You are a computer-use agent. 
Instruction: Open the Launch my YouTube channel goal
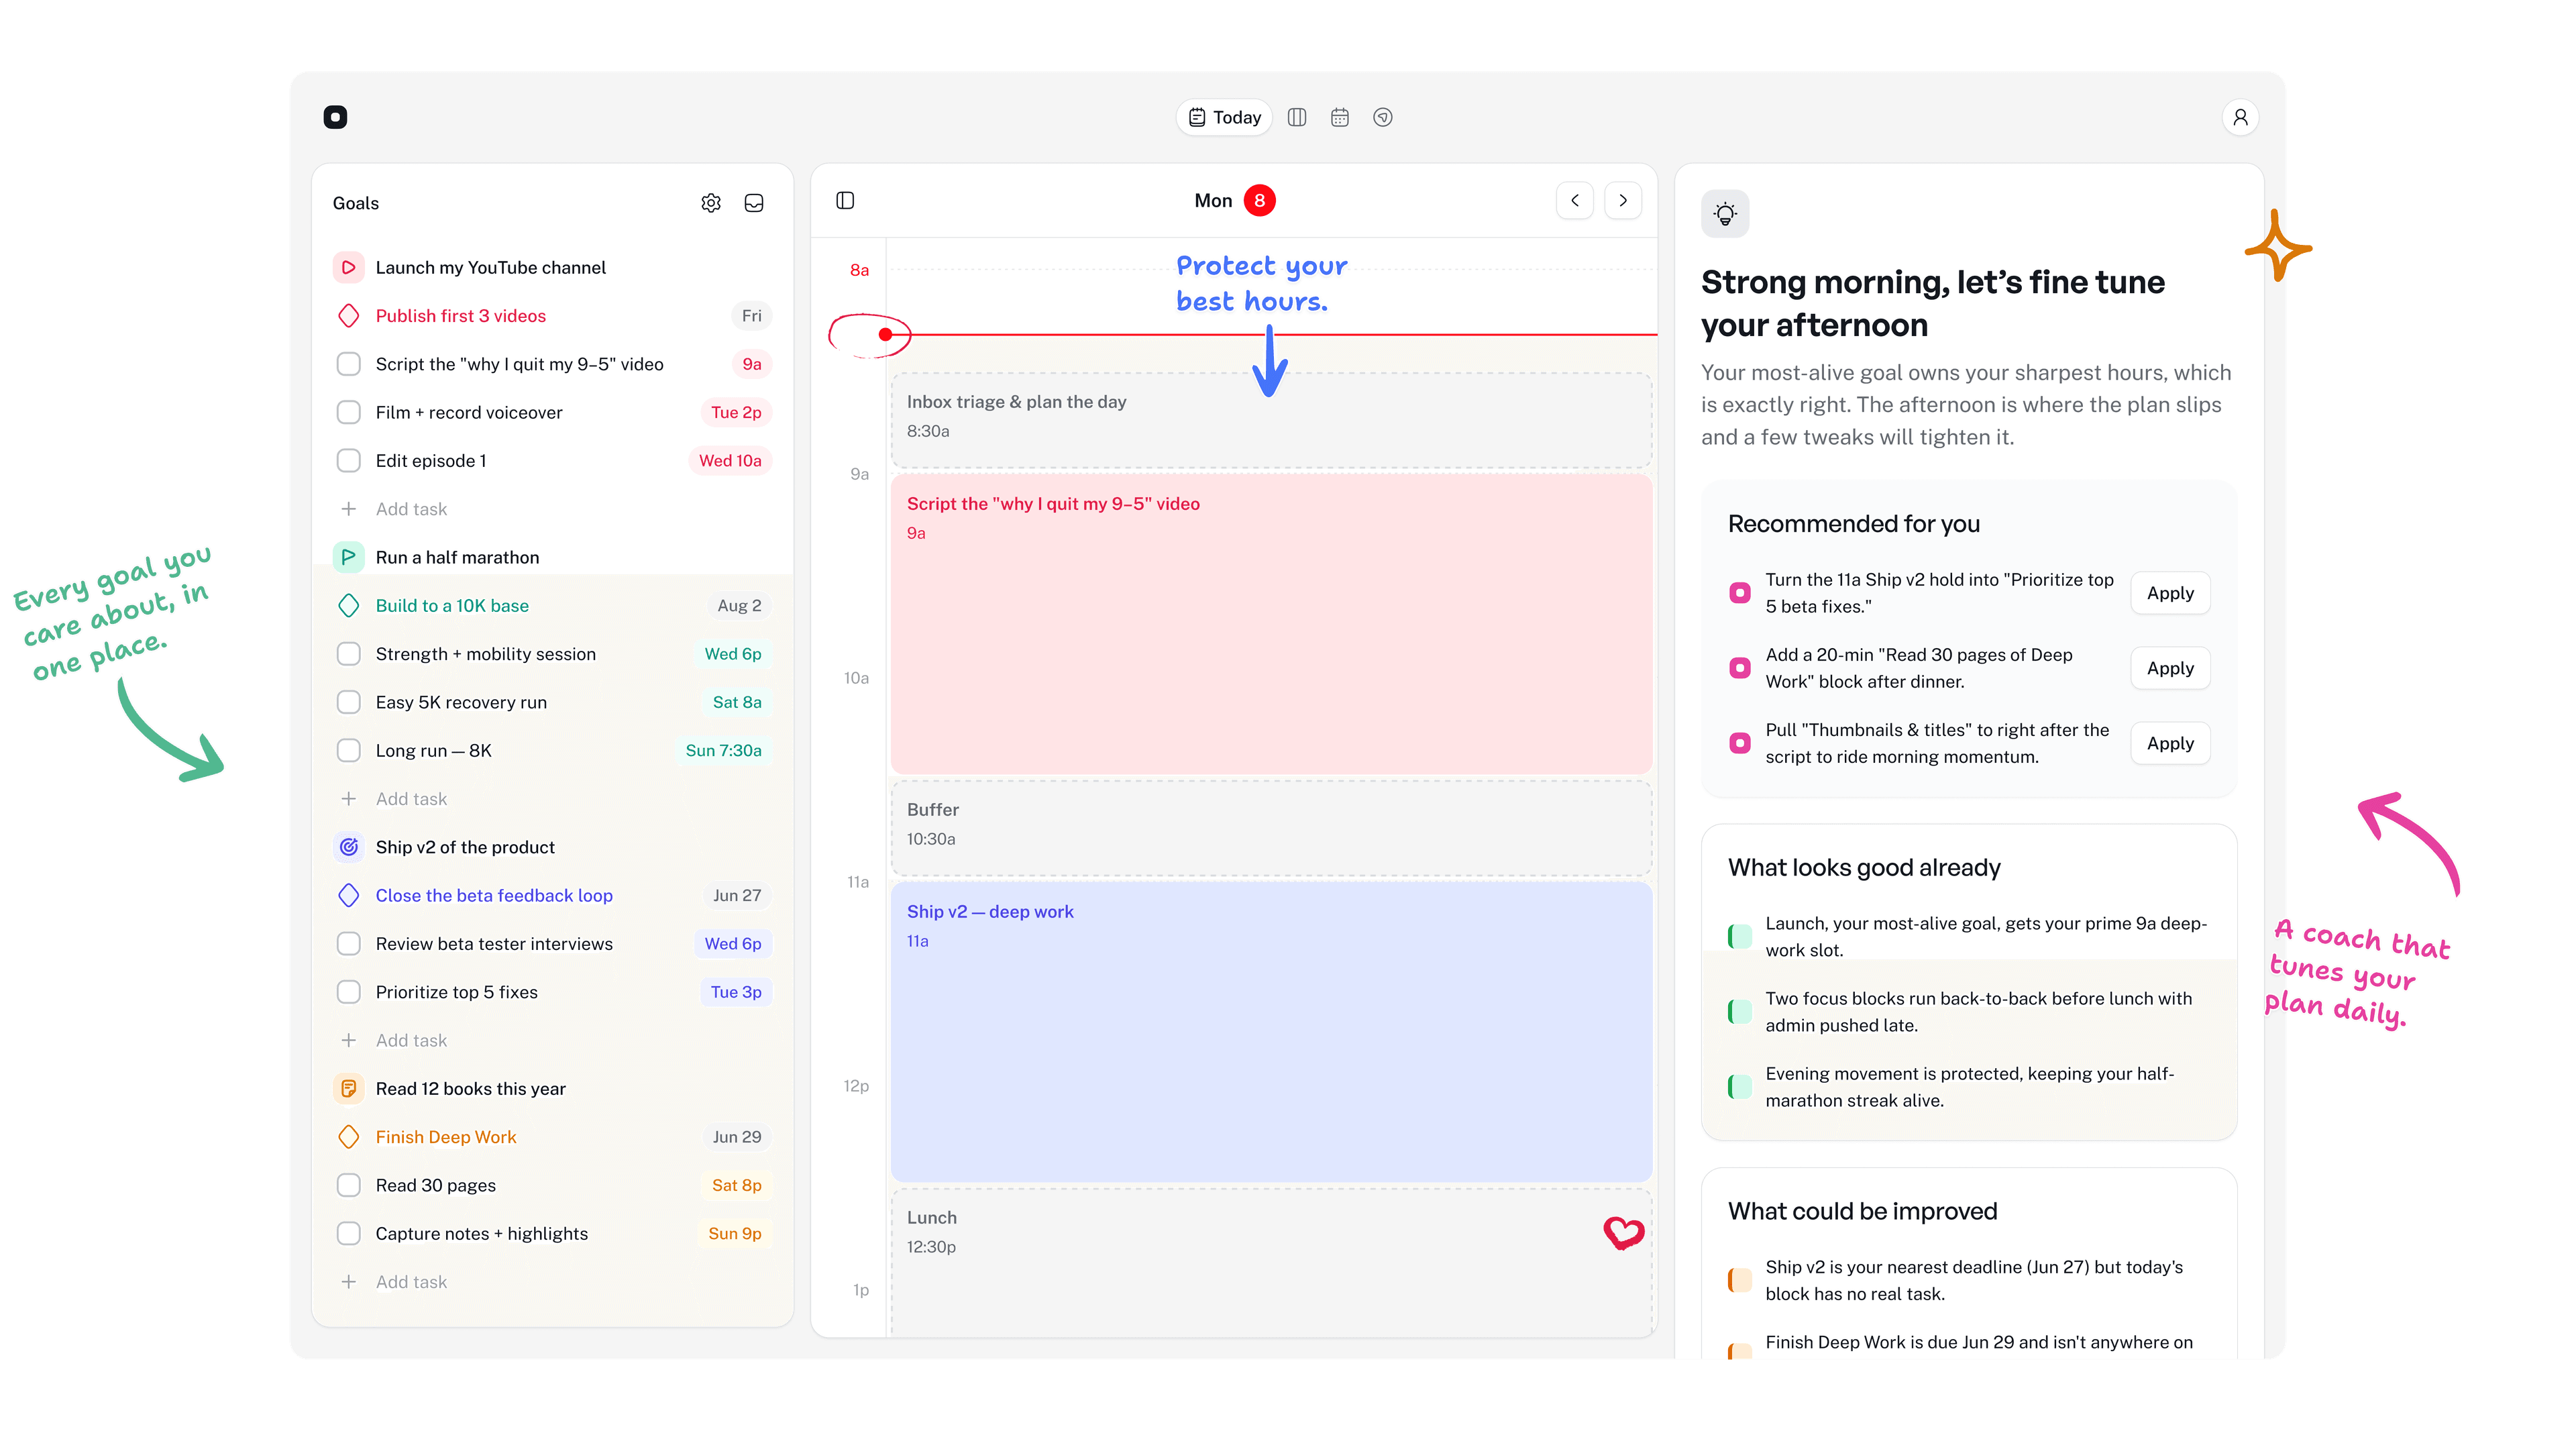[x=490, y=267]
